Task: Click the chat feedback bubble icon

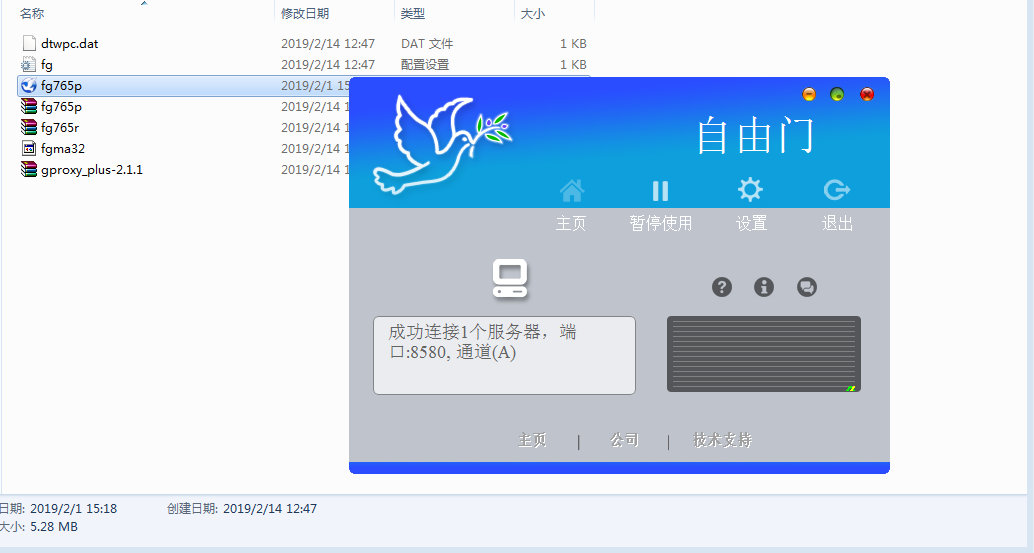Action: pos(806,287)
